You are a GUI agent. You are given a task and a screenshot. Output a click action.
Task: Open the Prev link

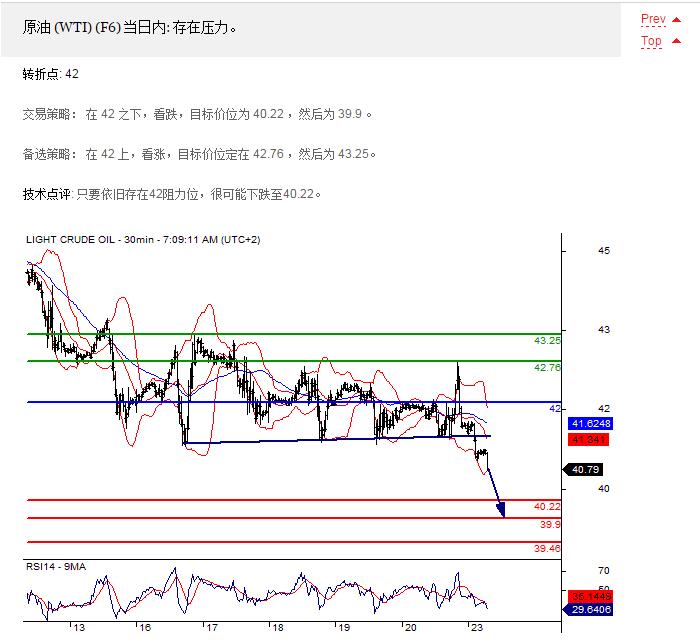[653, 19]
